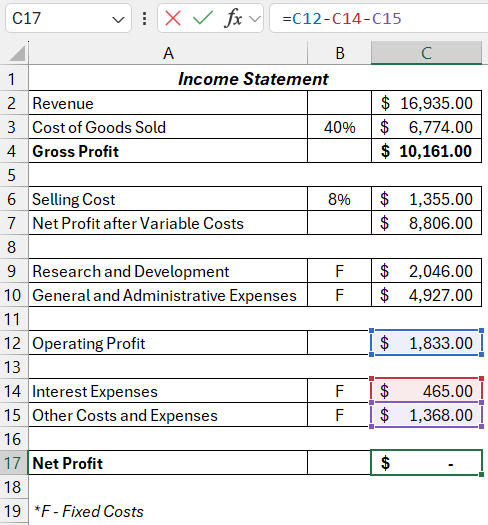Select the $465.00 cell

tap(426, 391)
